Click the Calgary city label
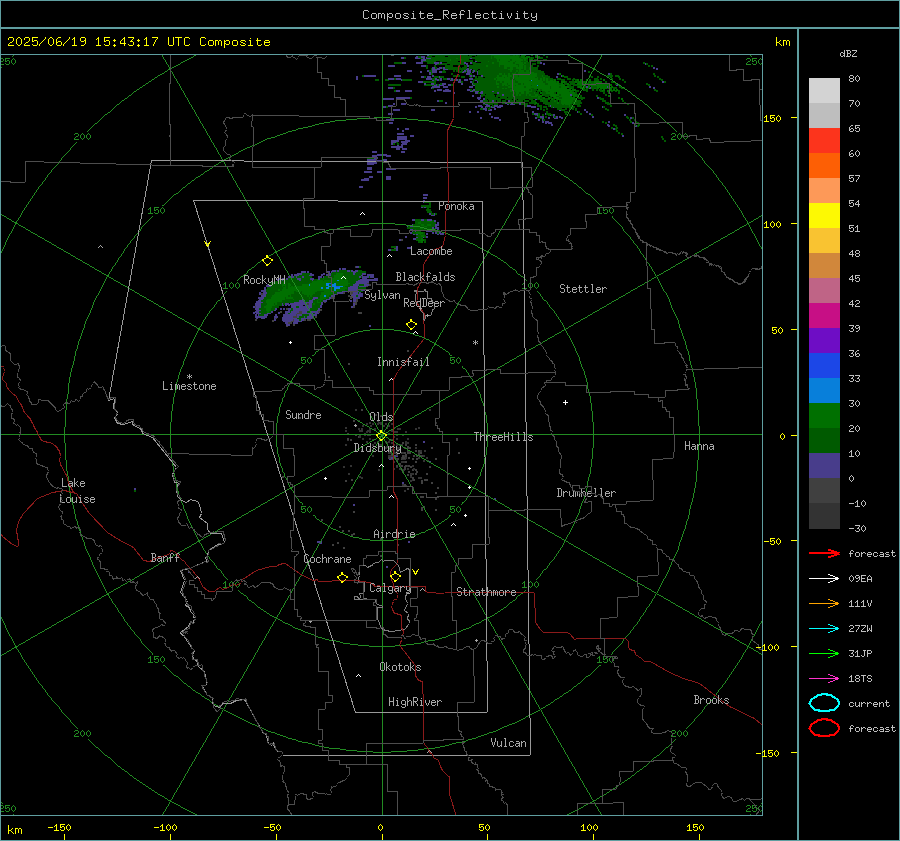 point(390,588)
